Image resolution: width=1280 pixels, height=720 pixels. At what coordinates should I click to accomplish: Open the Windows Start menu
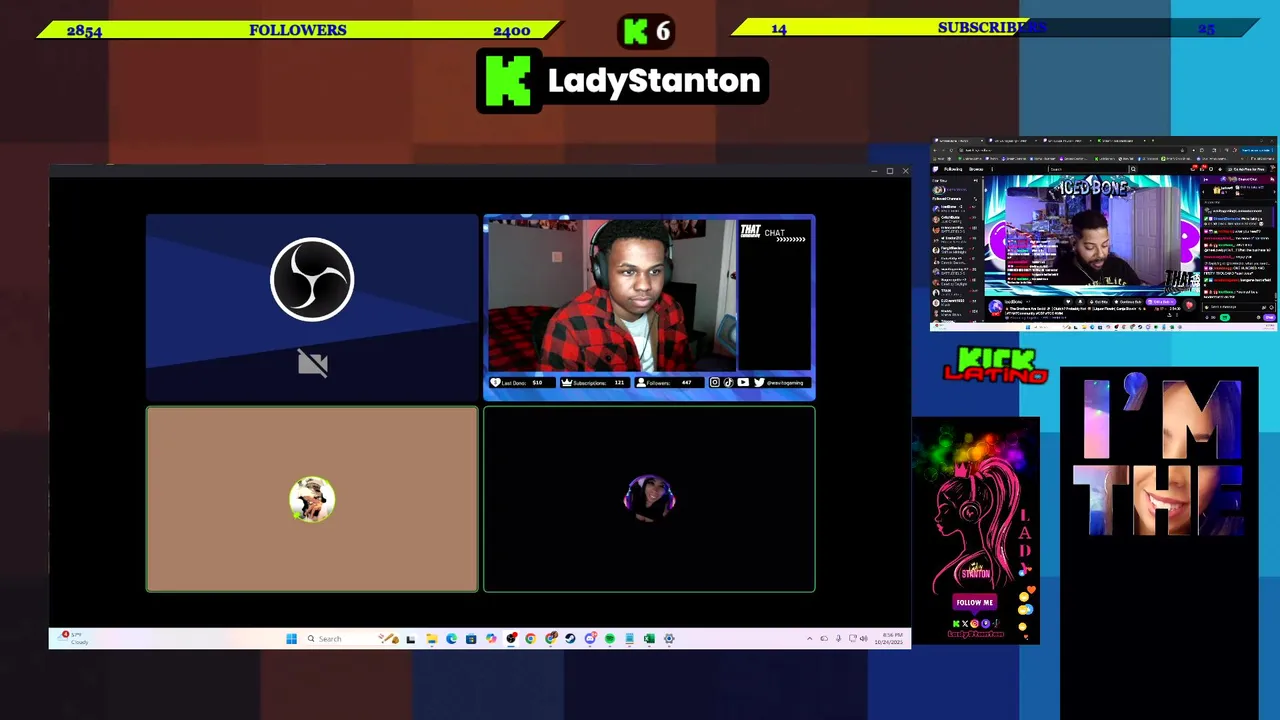pyautogui.click(x=291, y=638)
